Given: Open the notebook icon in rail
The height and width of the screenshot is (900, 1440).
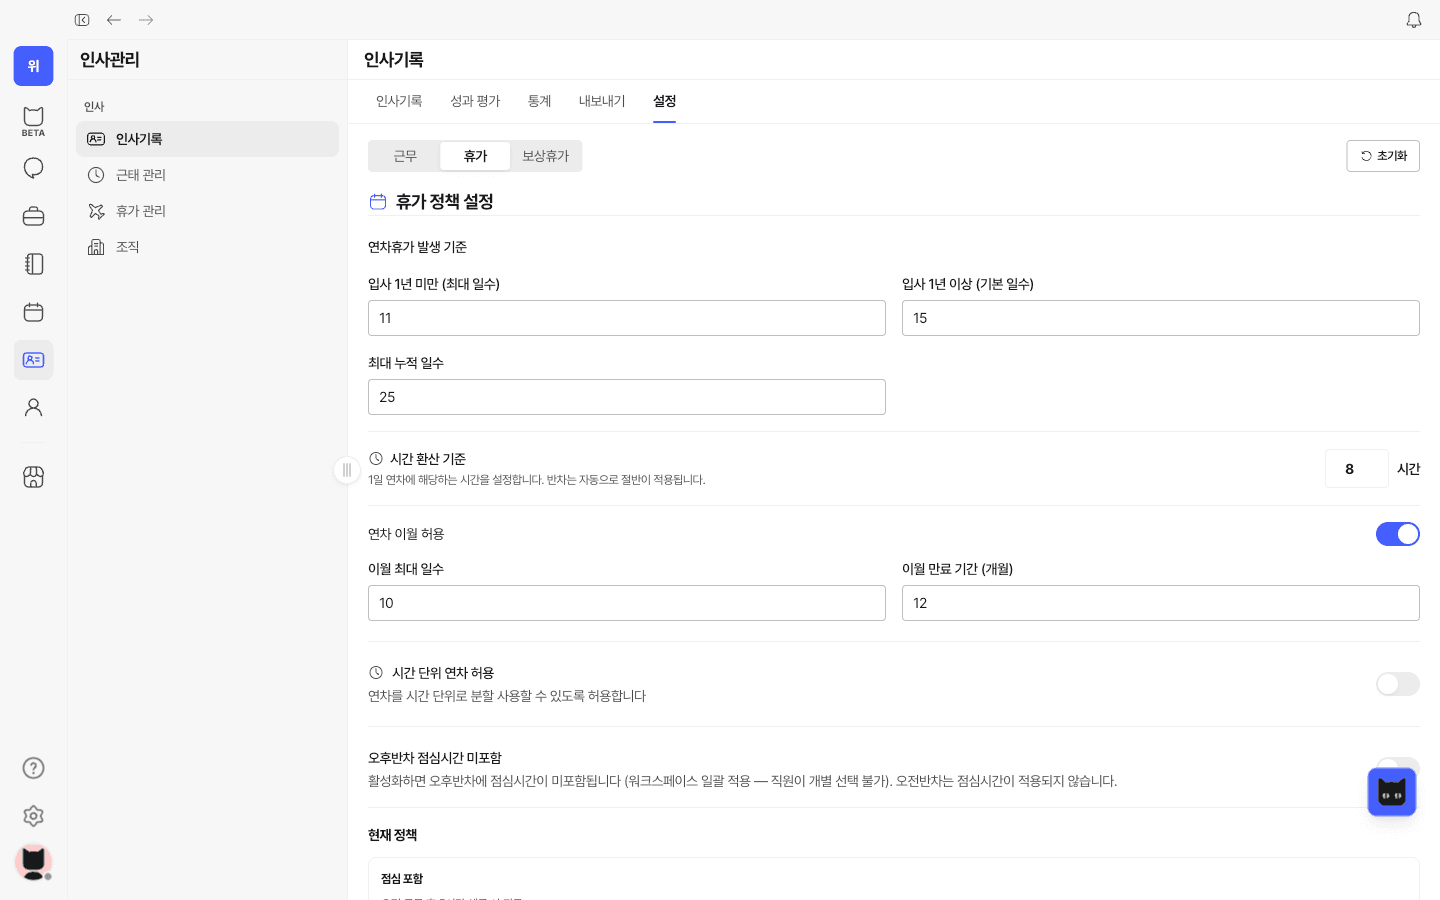Looking at the screenshot, I should [x=33, y=264].
